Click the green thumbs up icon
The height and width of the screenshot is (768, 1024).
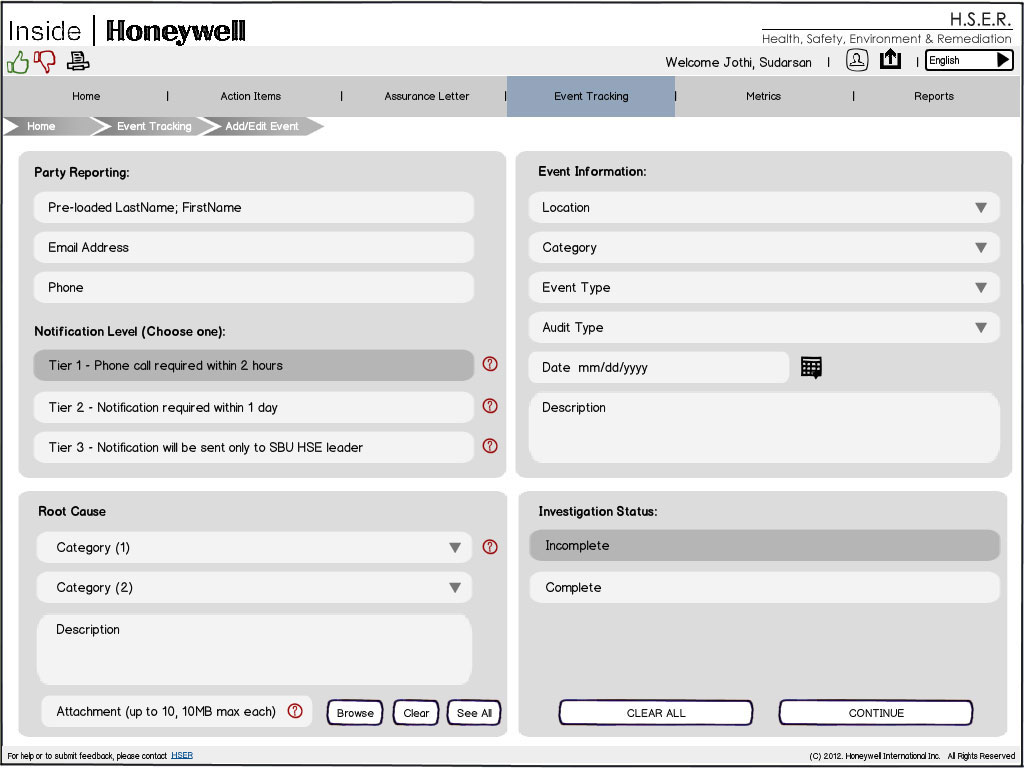[18, 62]
